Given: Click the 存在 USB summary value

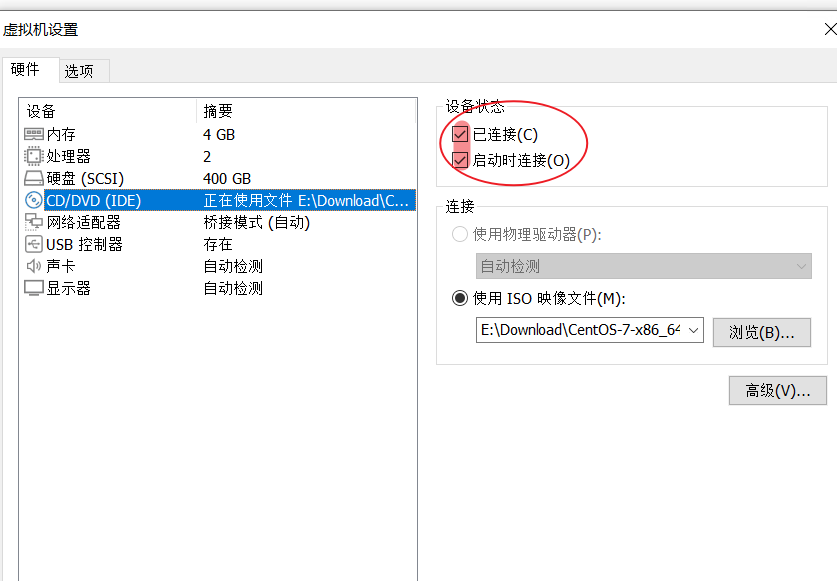Looking at the screenshot, I should [x=218, y=244].
